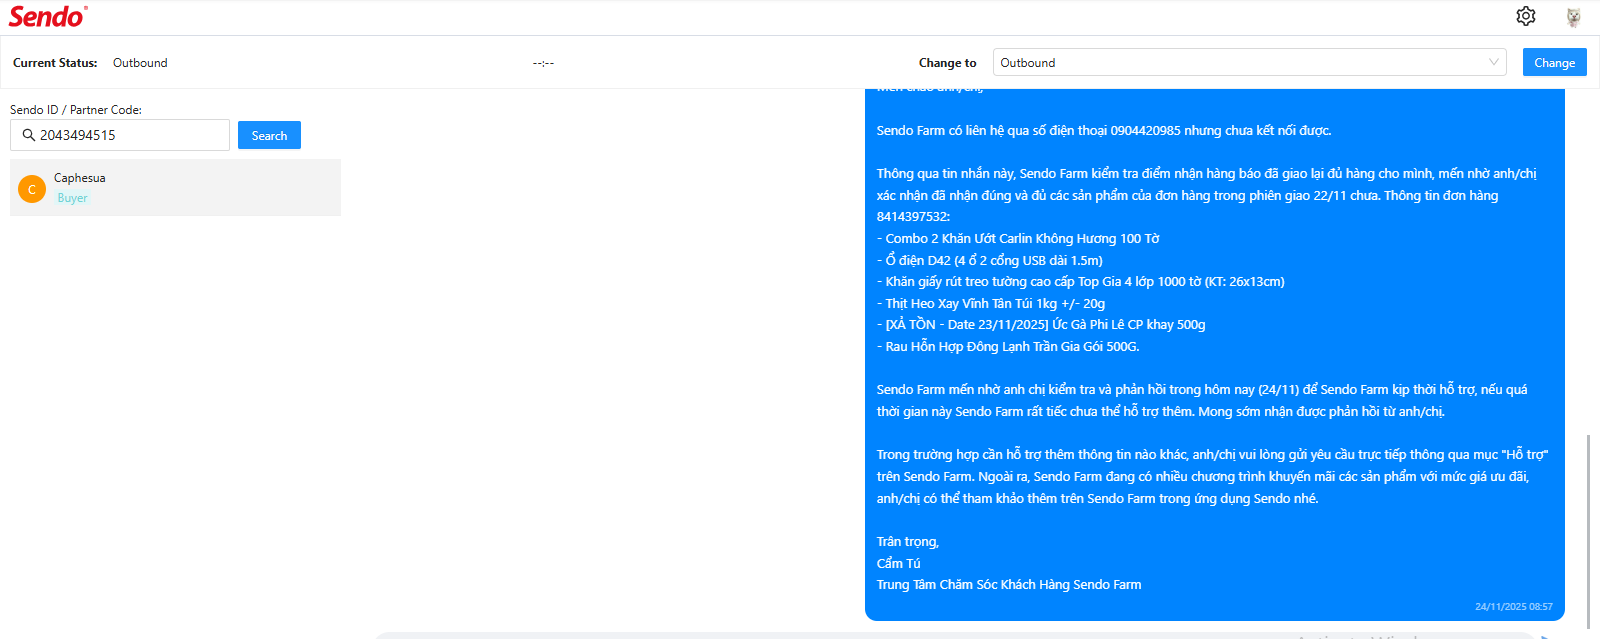Click the Search button
The image size is (1600, 639).
(269, 135)
